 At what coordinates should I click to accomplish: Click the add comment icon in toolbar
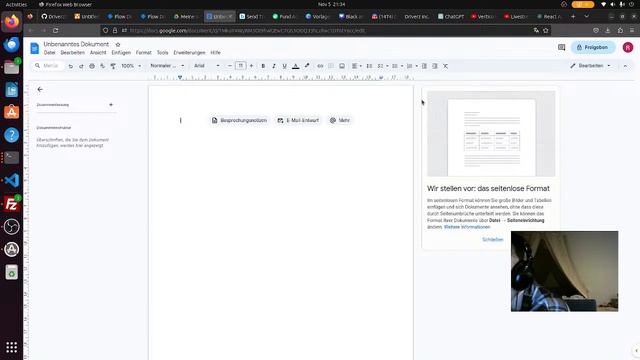331,66
